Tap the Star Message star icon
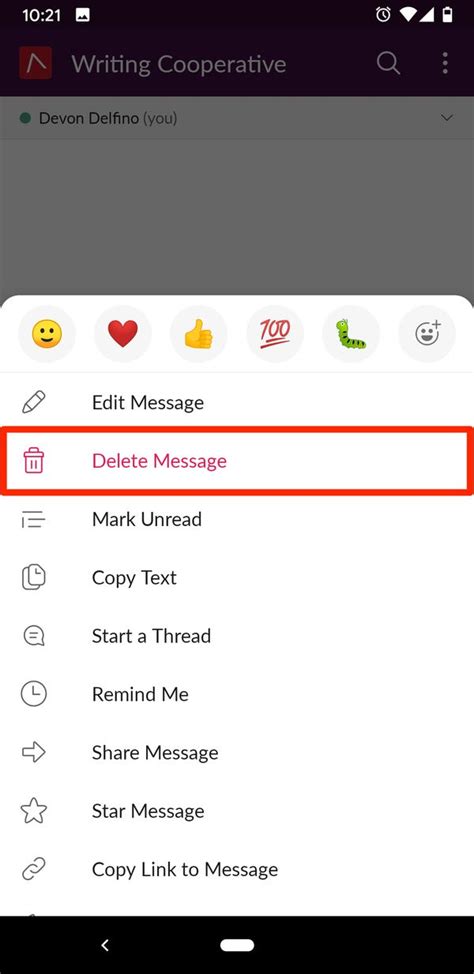This screenshot has height=974, width=474. [x=34, y=811]
